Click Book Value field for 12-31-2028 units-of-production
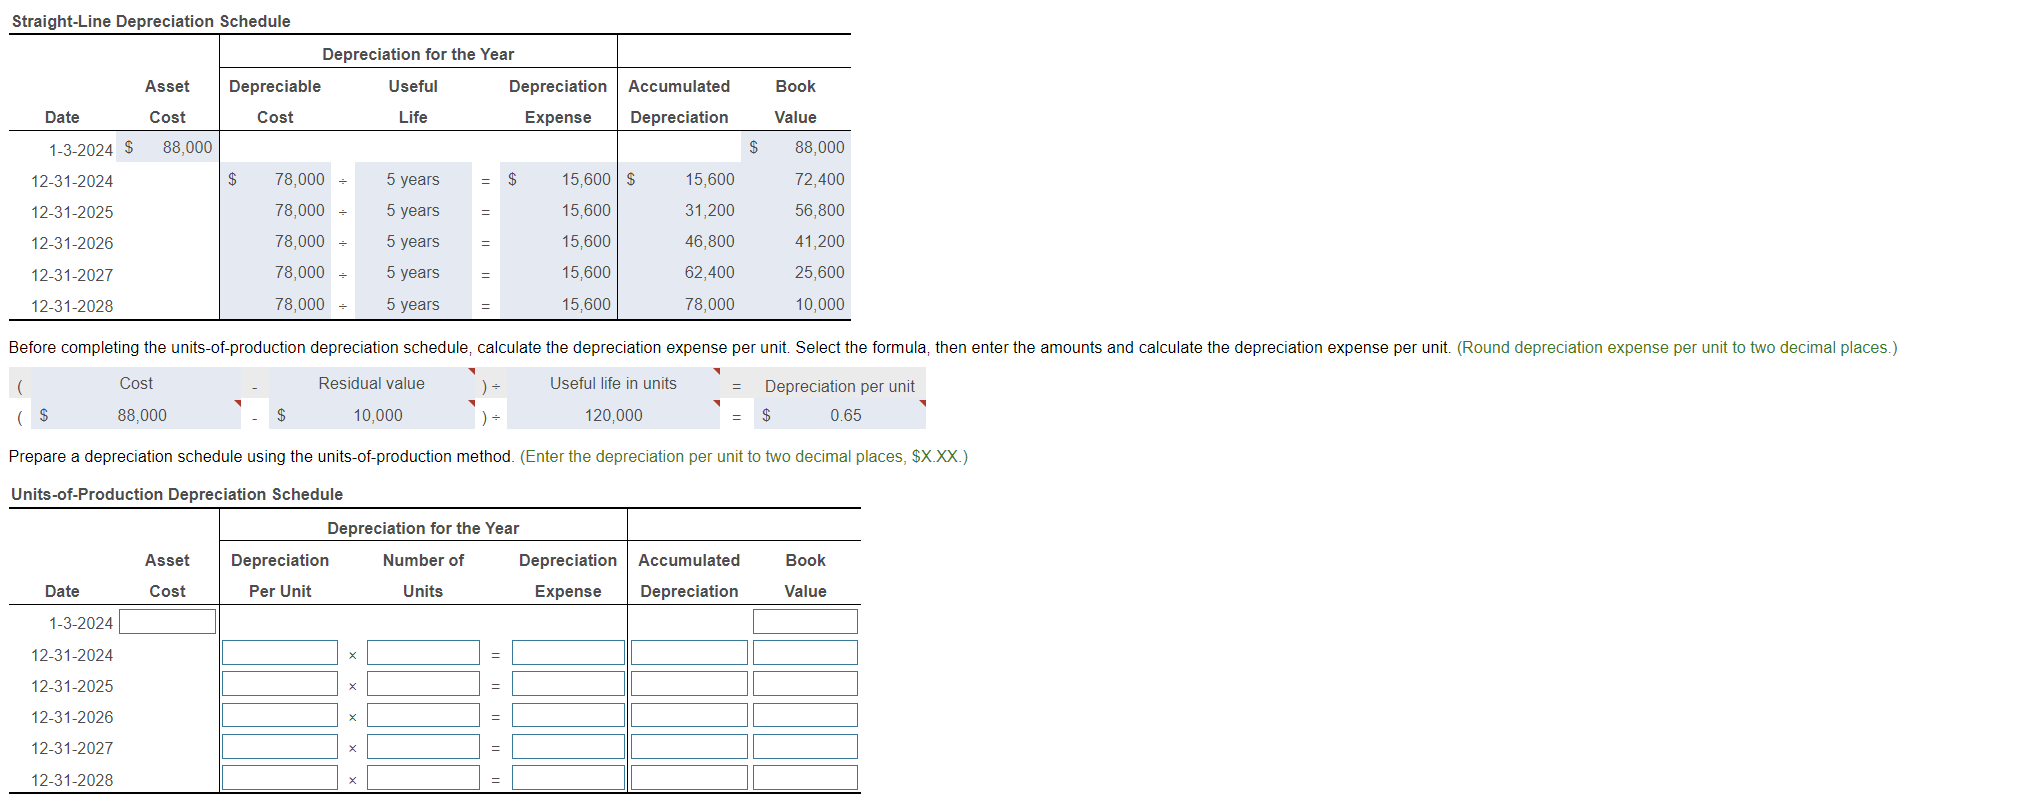Image resolution: width=2043 pixels, height=810 pixels. [x=805, y=777]
